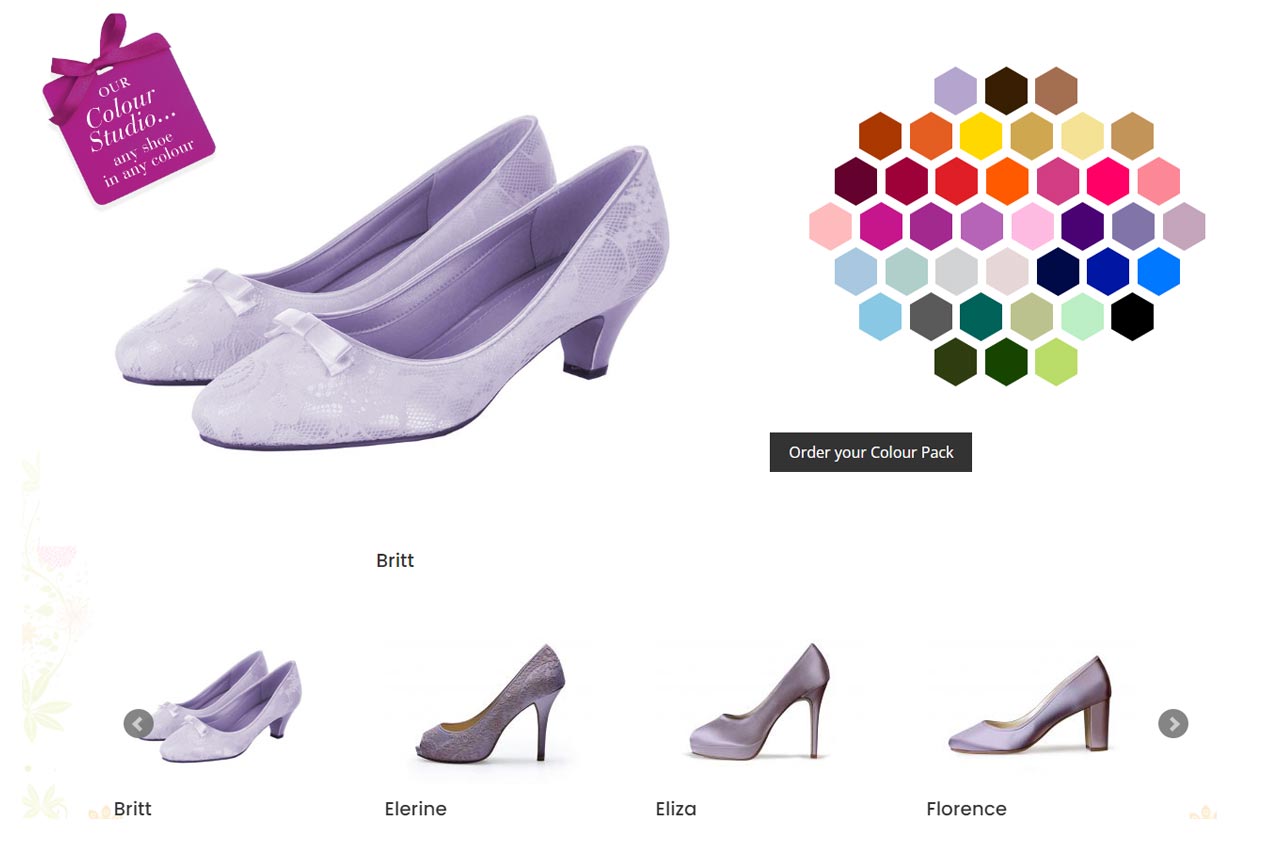Choose the dark brown colour hexagon
Image resolution: width=1264 pixels, height=868 pixels.
[1006, 91]
